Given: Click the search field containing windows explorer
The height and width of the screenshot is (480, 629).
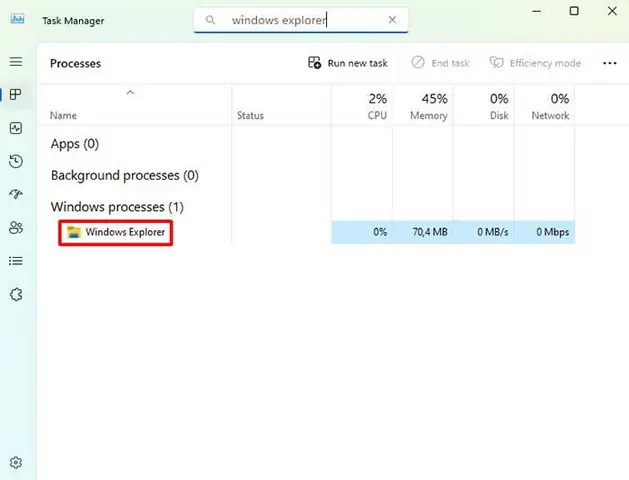Looking at the screenshot, I should click(x=301, y=20).
